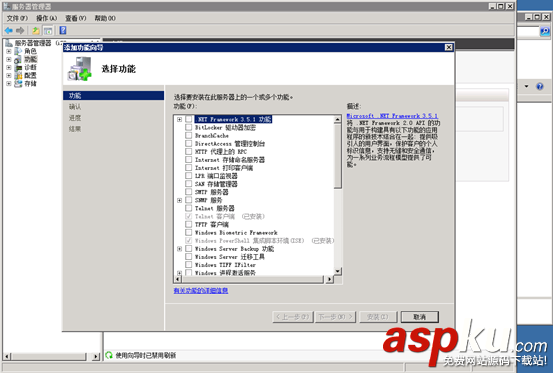Image resolution: width=553 pixels, height=373 pixels.
Task: Enable the BranchCache feature checkbox
Action: (189, 135)
